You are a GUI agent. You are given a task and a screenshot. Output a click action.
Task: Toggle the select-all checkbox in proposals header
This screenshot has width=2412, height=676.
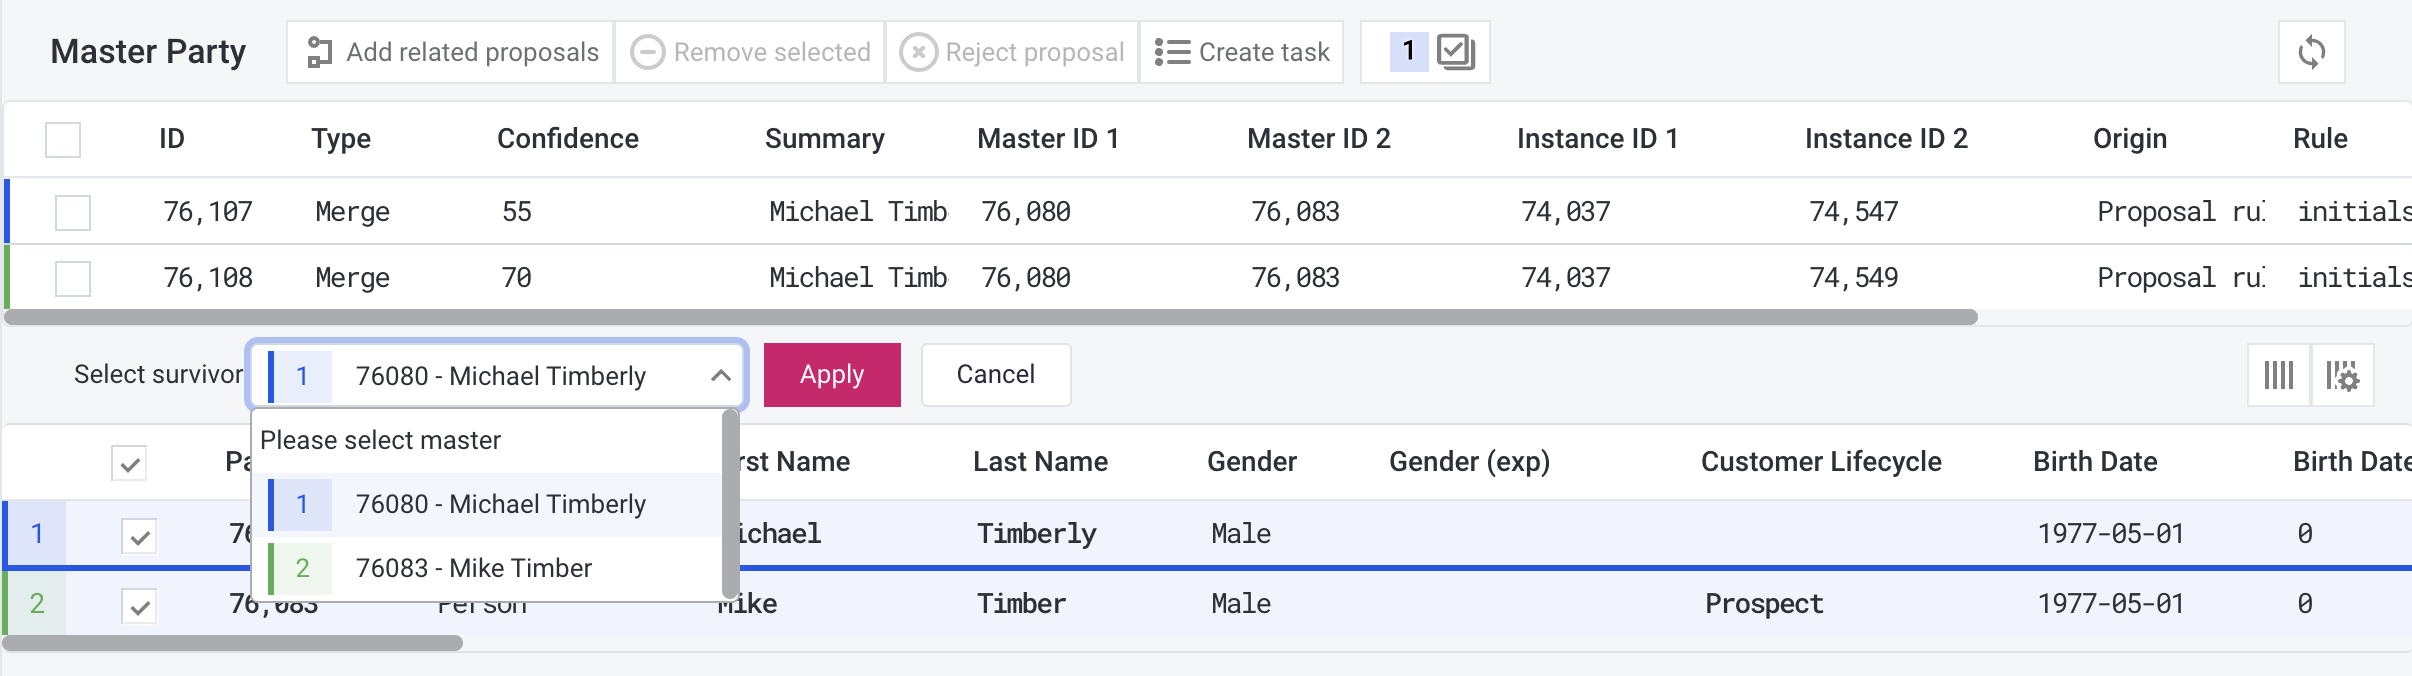tap(63, 139)
